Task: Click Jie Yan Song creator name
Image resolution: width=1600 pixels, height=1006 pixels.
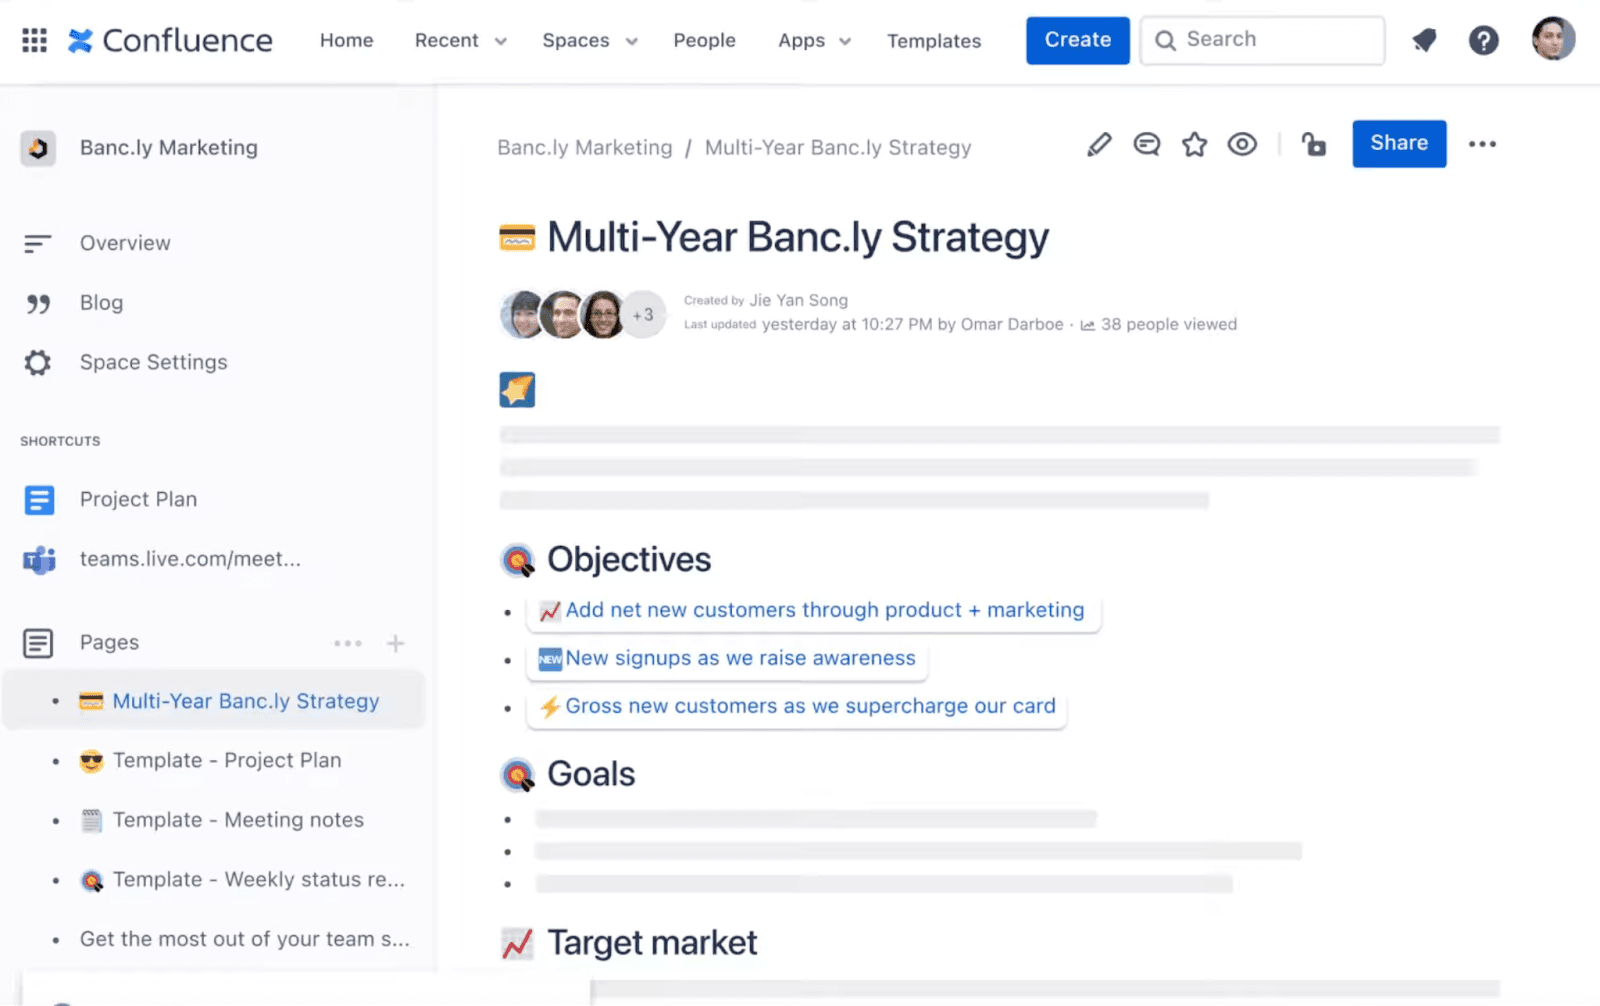Action: [799, 300]
